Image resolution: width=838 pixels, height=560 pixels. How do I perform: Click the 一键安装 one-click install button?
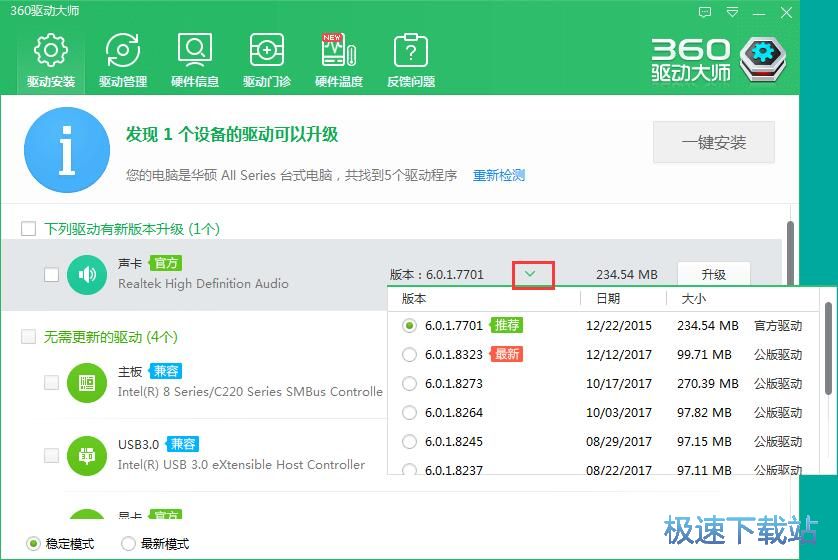(713, 142)
